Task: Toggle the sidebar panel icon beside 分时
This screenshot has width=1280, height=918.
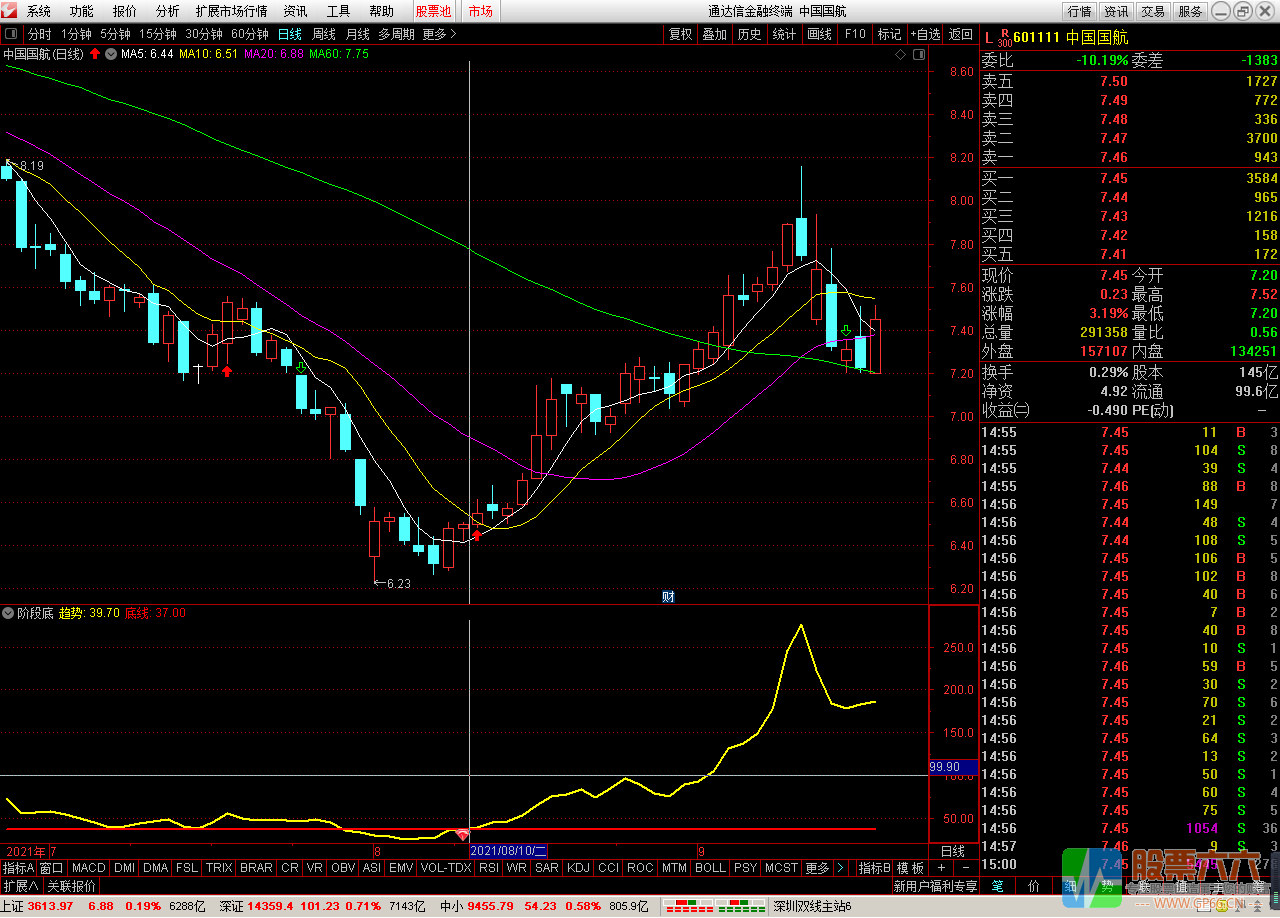Action: (x=11, y=34)
